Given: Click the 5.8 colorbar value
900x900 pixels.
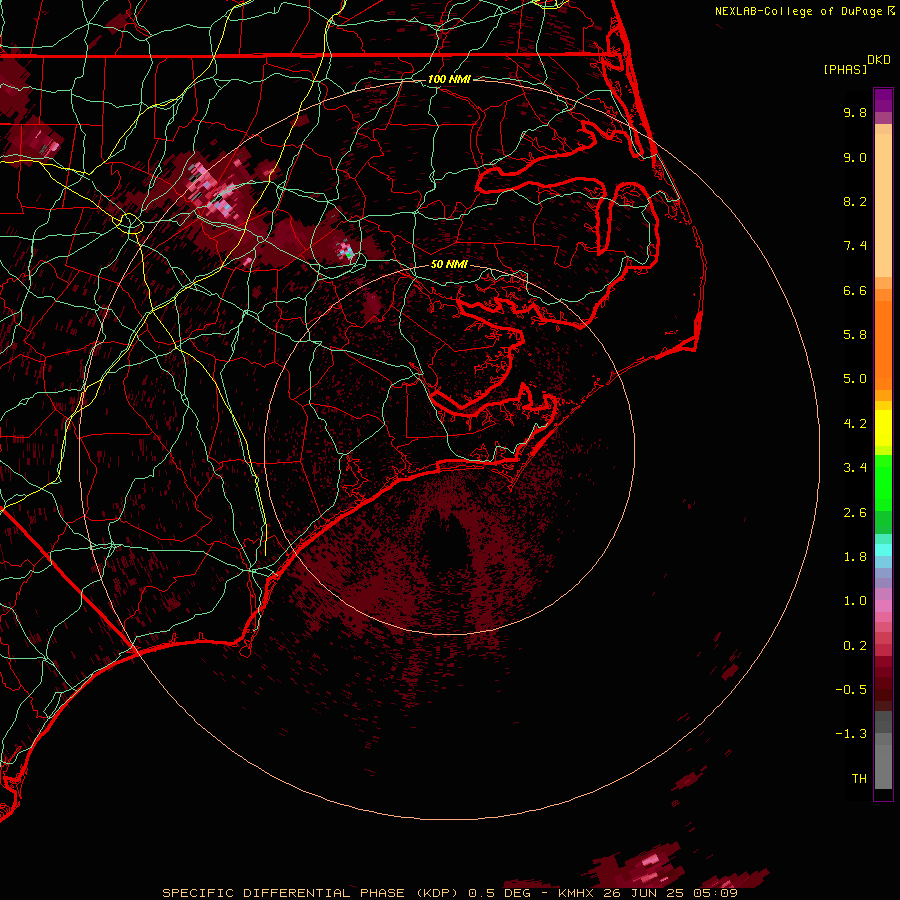Looking at the screenshot, I should pyautogui.click(x=855, y=335).
